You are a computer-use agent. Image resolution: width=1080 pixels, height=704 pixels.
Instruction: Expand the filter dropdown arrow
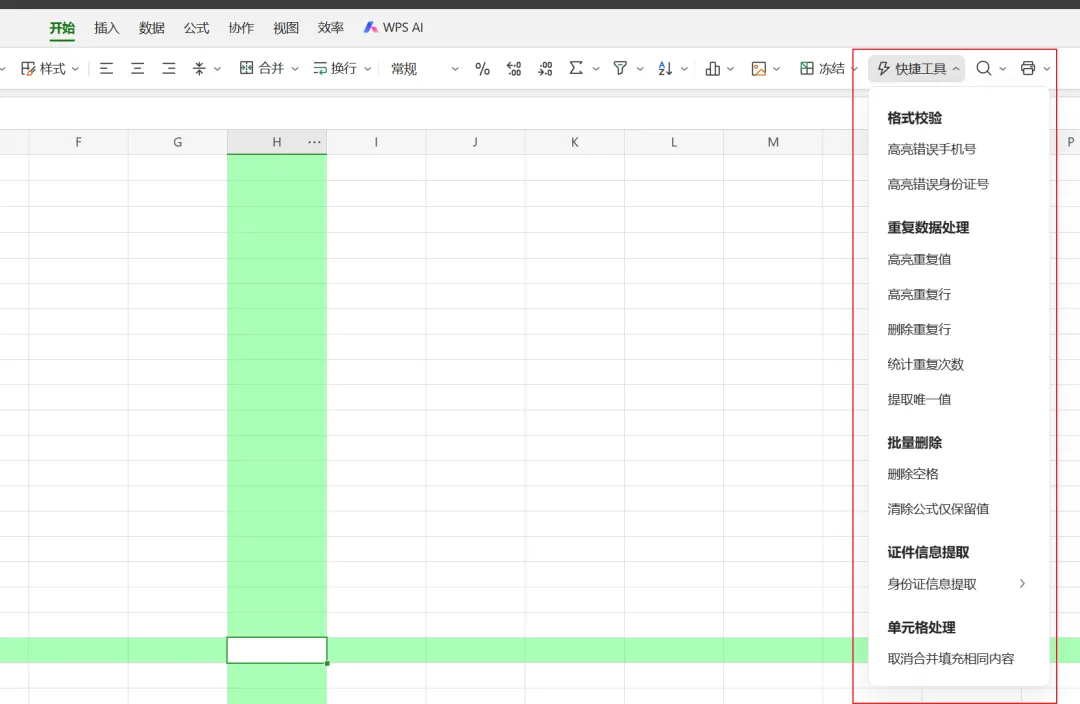point(641,69)
